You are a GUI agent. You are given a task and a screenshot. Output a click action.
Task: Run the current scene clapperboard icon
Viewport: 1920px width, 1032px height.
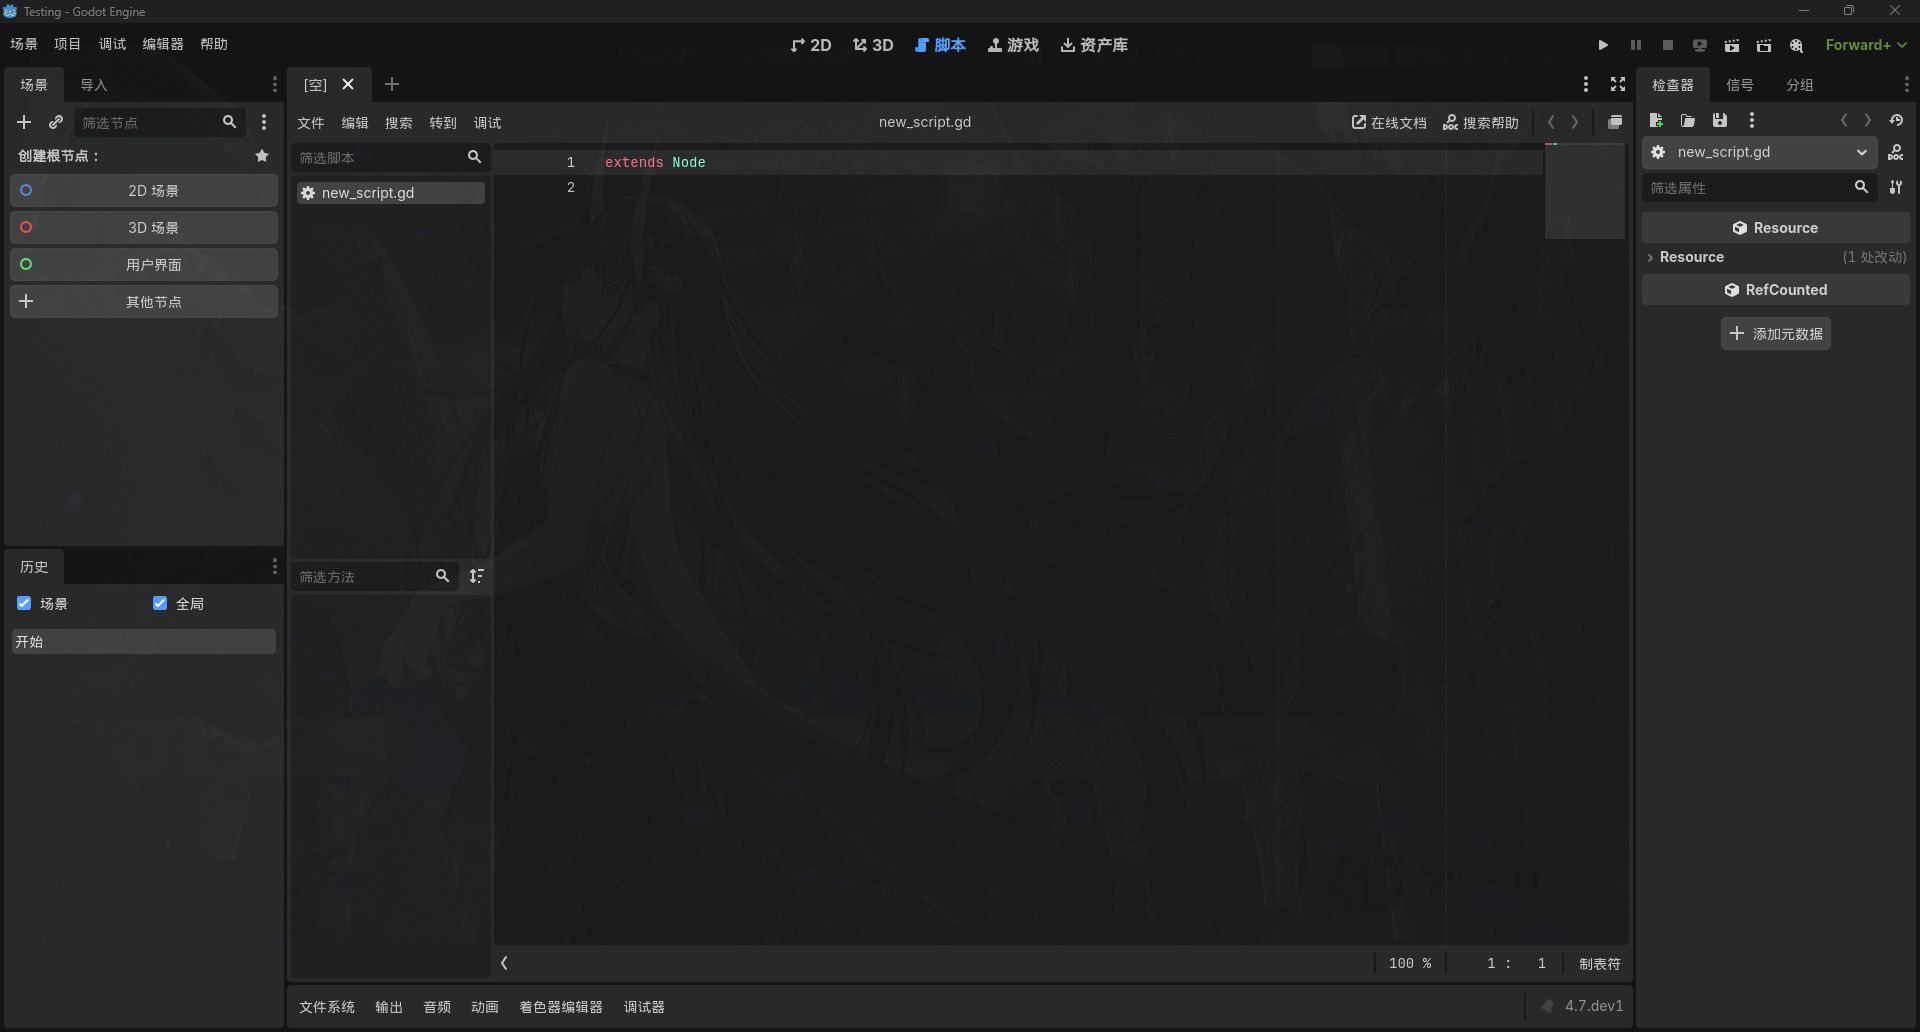click(x=1732, y=45)
